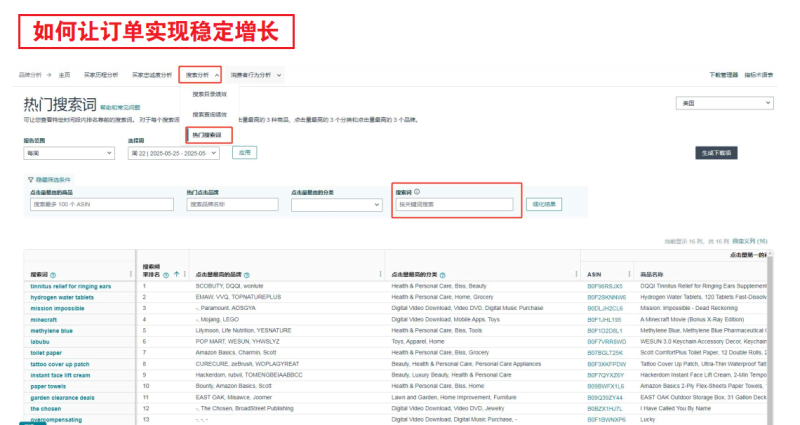Select 热门搜索词 from the dropdown menu

pyautogui.click(x=208, y=134)
